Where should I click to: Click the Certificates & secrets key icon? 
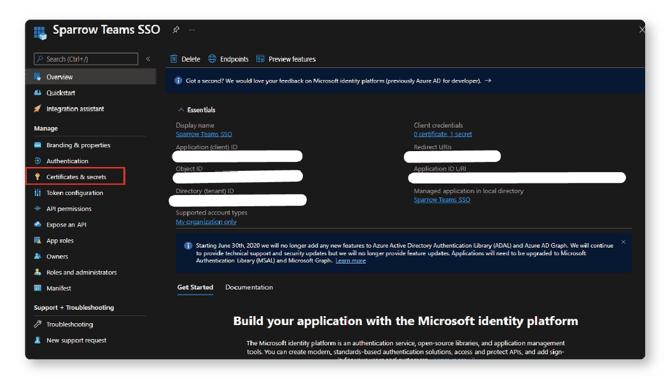click(x=38, y=177)
